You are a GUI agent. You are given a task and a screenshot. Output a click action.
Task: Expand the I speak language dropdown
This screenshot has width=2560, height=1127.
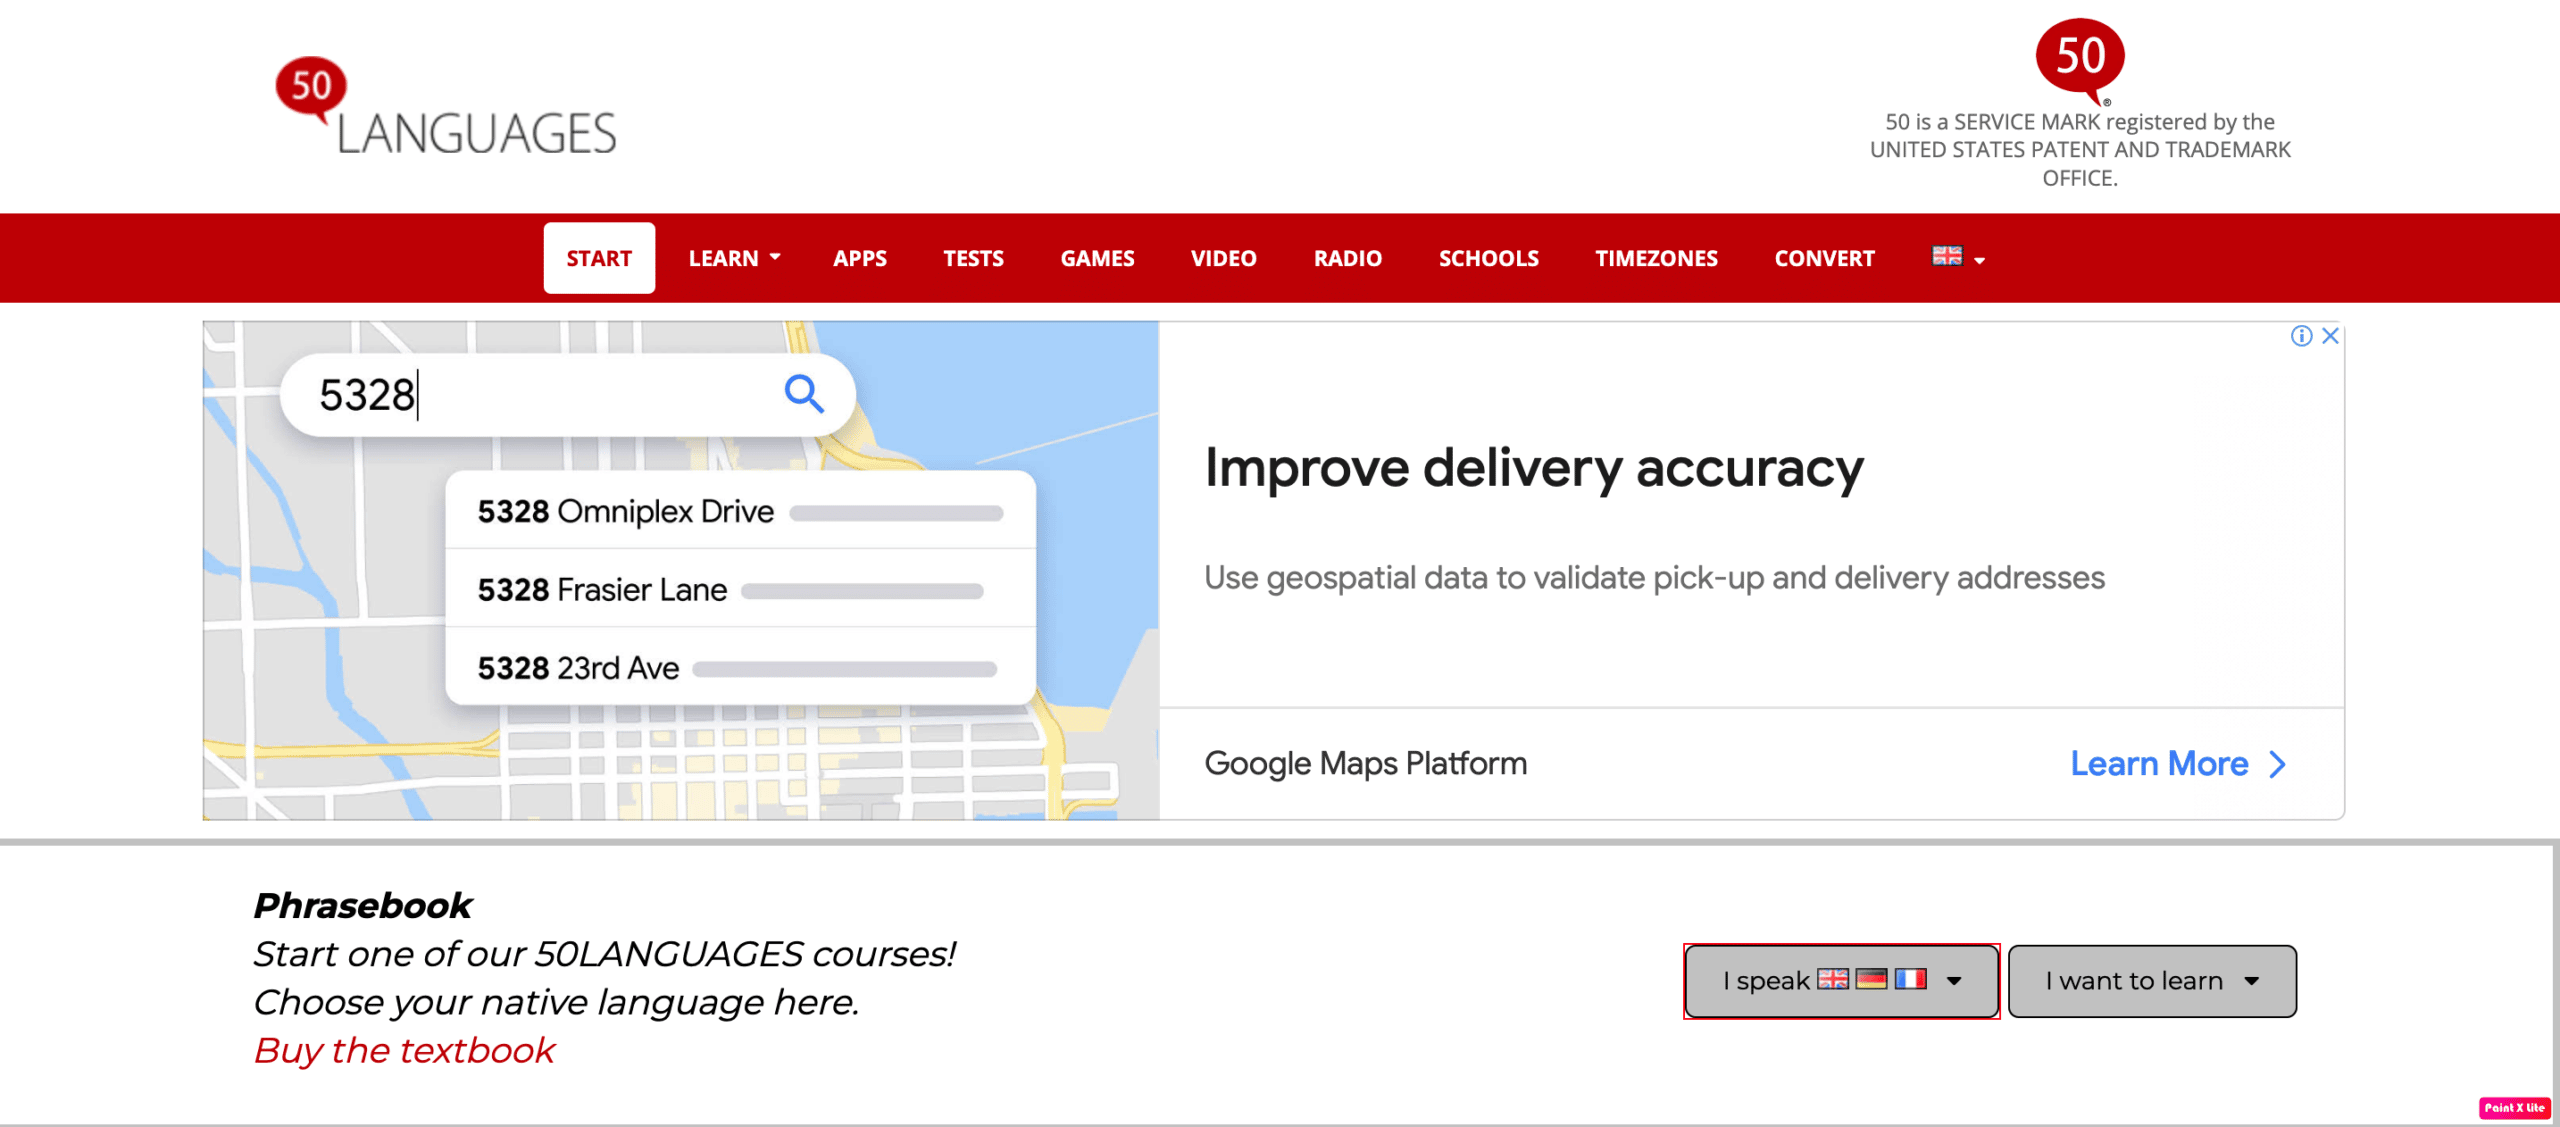tap(1842, 980)
